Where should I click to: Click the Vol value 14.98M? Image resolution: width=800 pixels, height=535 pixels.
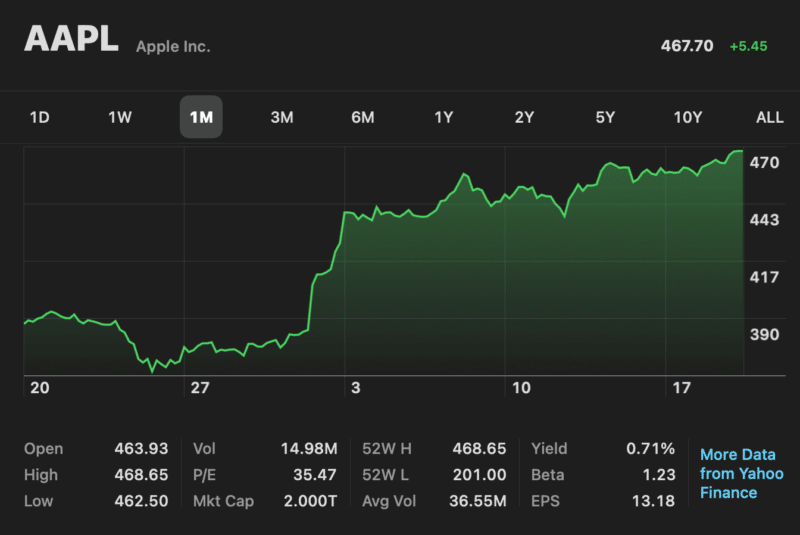pyautogui.click(x=309, y=448)
